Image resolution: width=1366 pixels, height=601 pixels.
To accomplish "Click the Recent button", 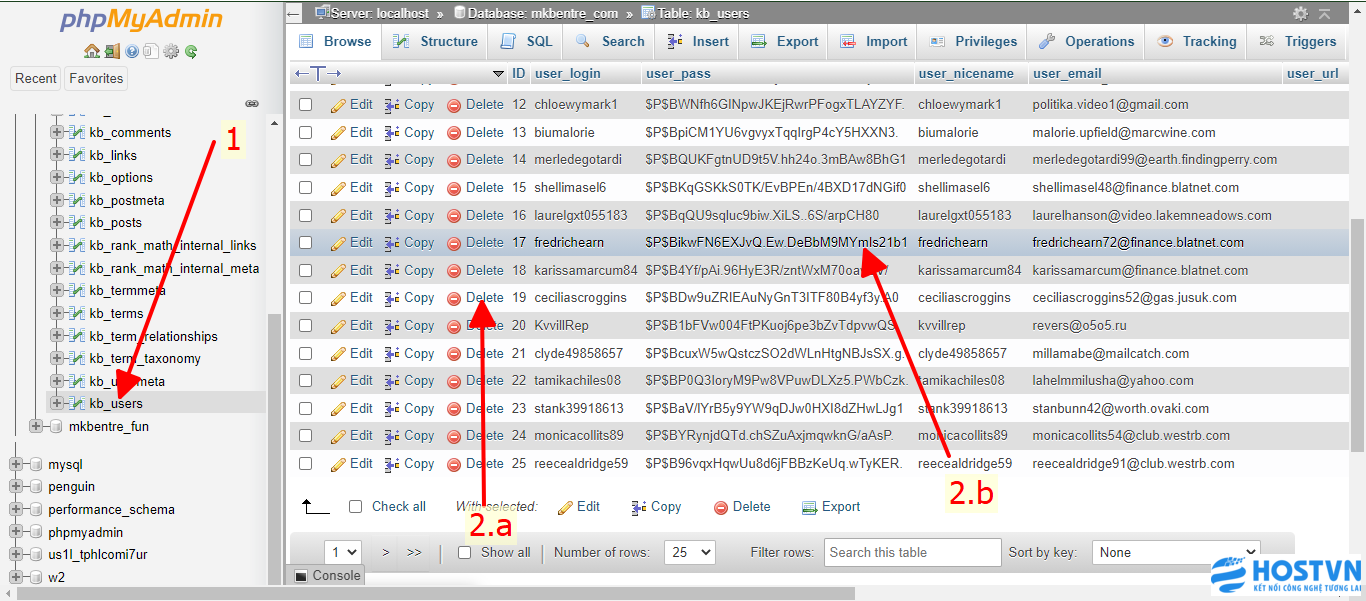I will click(36, 79).
